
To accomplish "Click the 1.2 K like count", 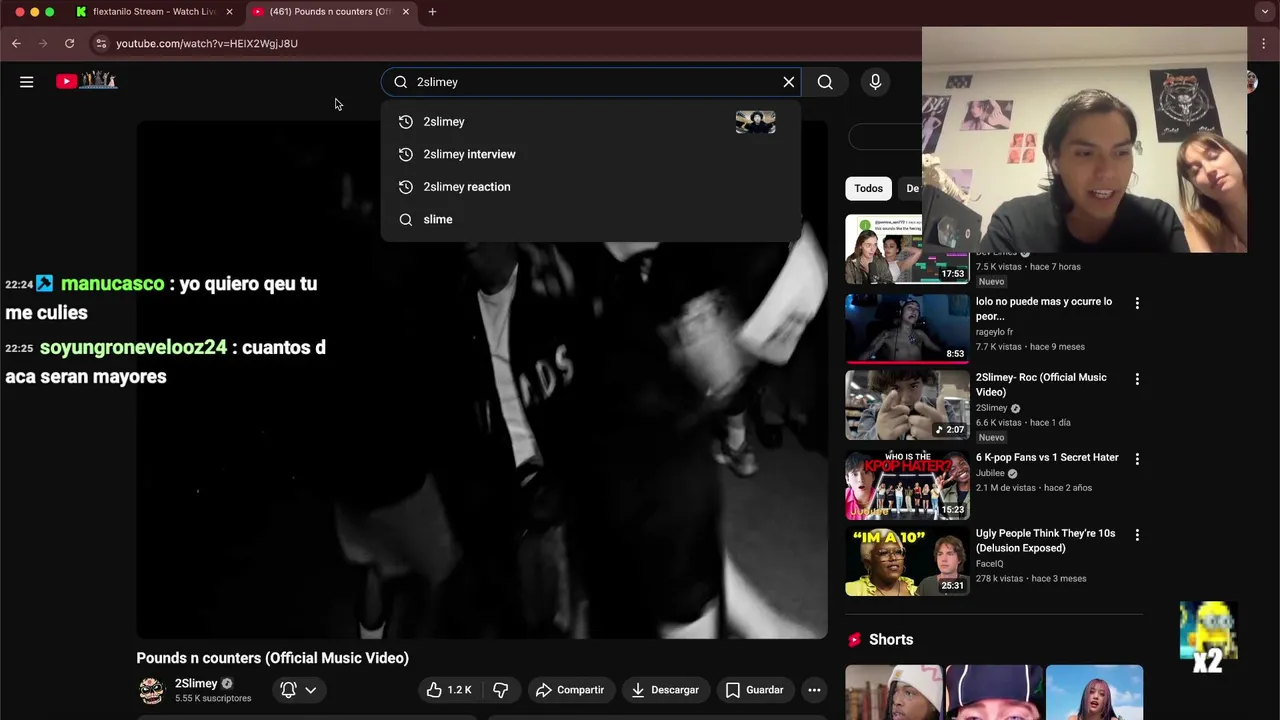I will pyautogui.click(x=459, y=690).
